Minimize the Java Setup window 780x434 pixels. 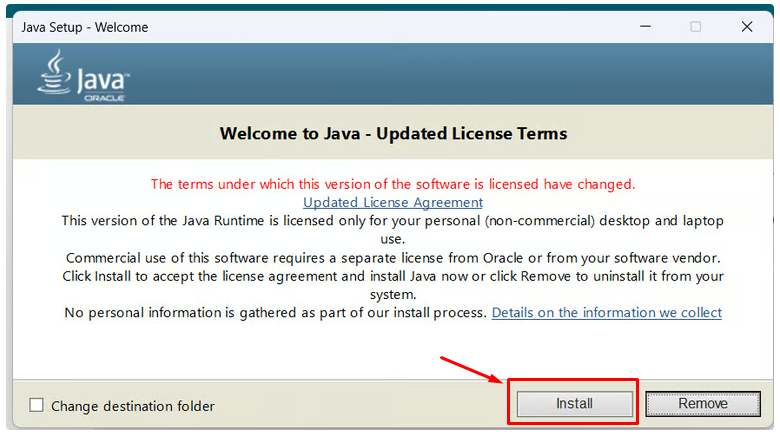click(645, 26)
